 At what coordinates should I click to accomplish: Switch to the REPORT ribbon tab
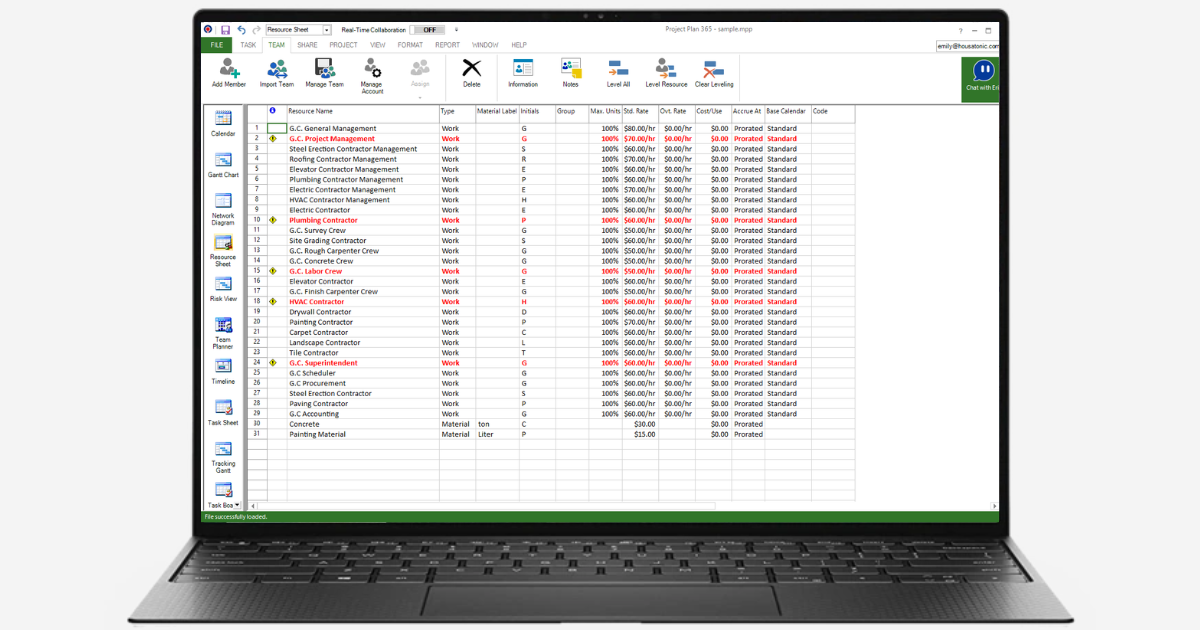click(x=447, y=45)
